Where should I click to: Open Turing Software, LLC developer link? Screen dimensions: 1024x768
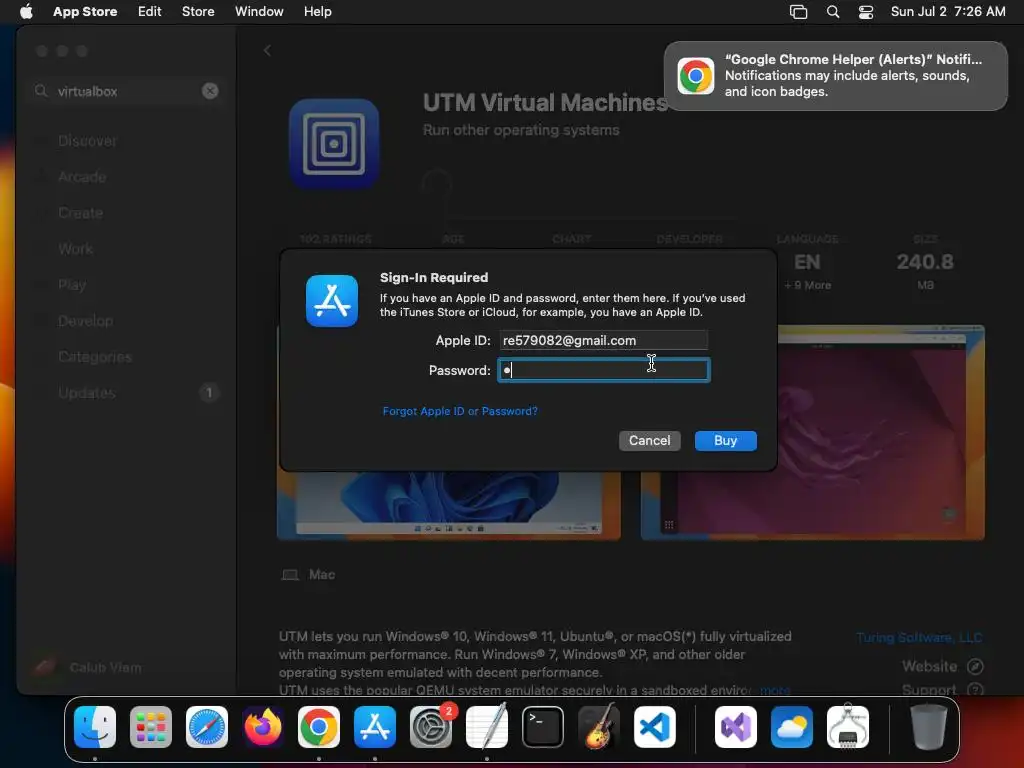[919, 637]
